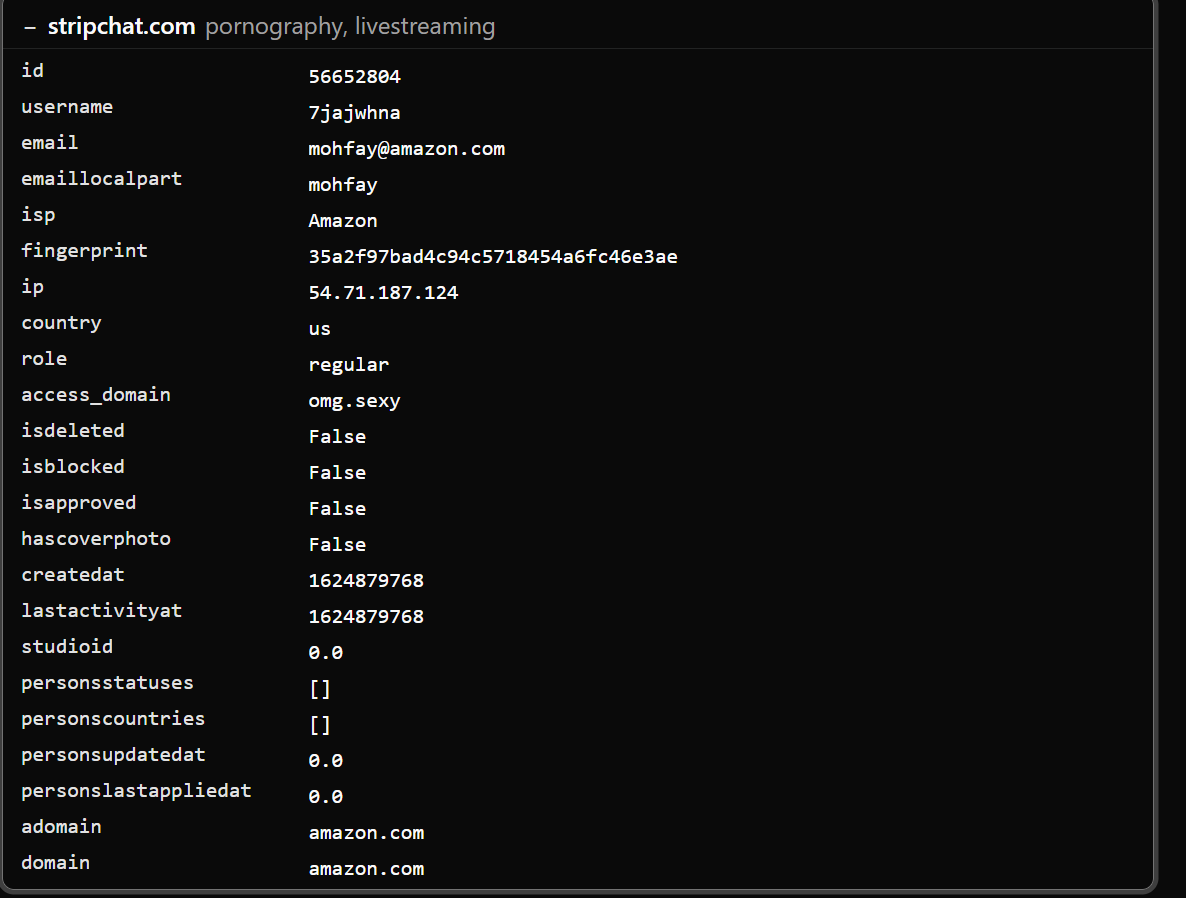Click the 'pornography, livestreaming' category text
Viewport: 1186px width, 898px height.
click(x=349, y=27)
